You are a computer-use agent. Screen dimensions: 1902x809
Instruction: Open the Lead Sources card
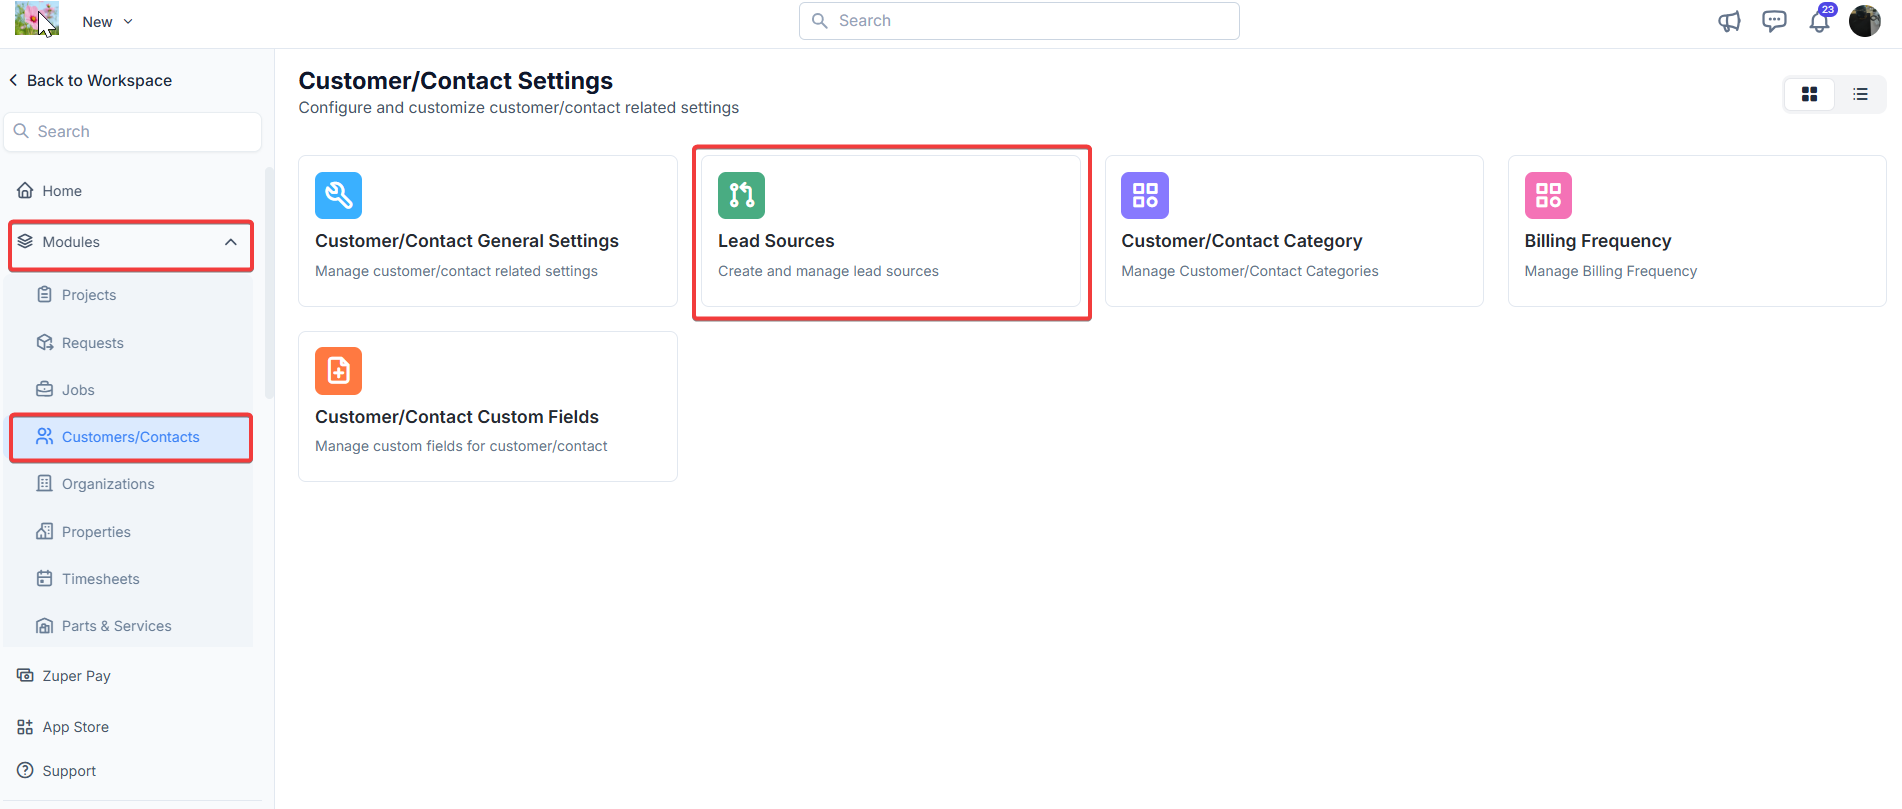(x=891, y=231)
